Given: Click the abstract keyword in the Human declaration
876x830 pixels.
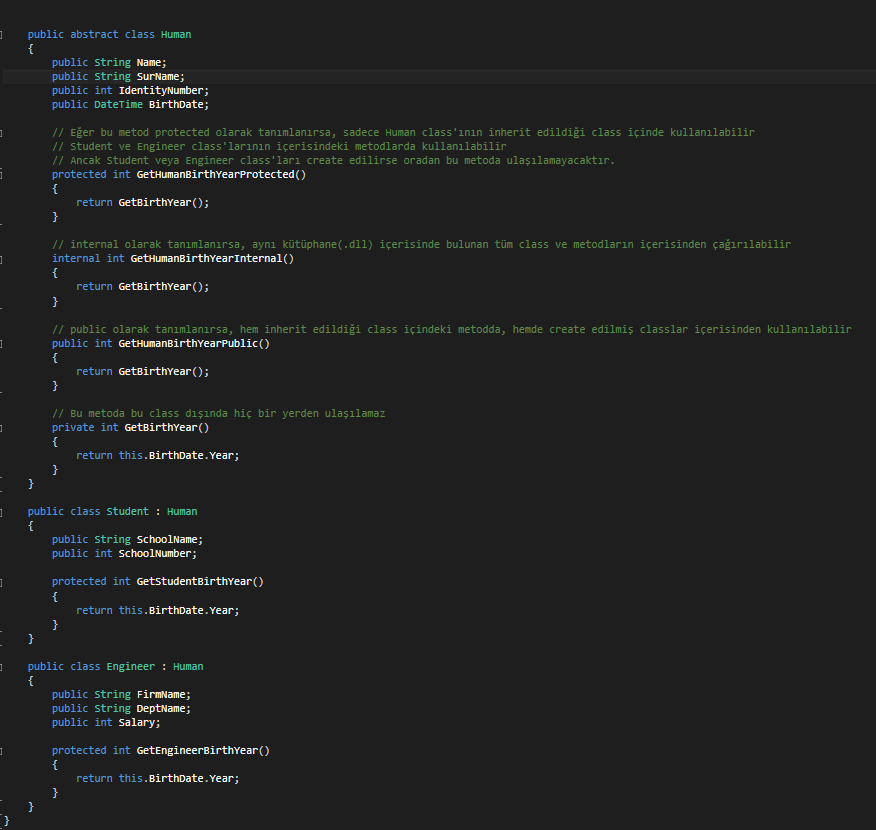Looking at the screenshot, I should [x=94, y=35].
